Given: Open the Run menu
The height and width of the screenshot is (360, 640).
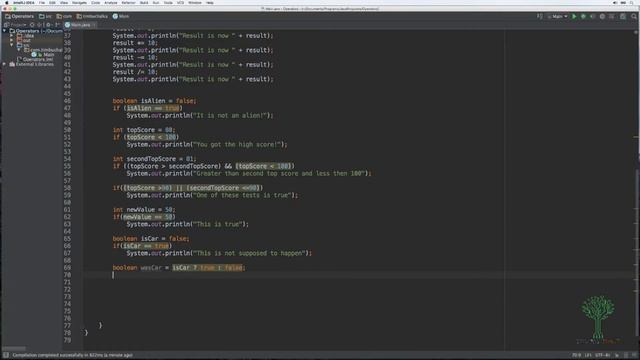Looking at the screenshot, I should click(156, 3).
